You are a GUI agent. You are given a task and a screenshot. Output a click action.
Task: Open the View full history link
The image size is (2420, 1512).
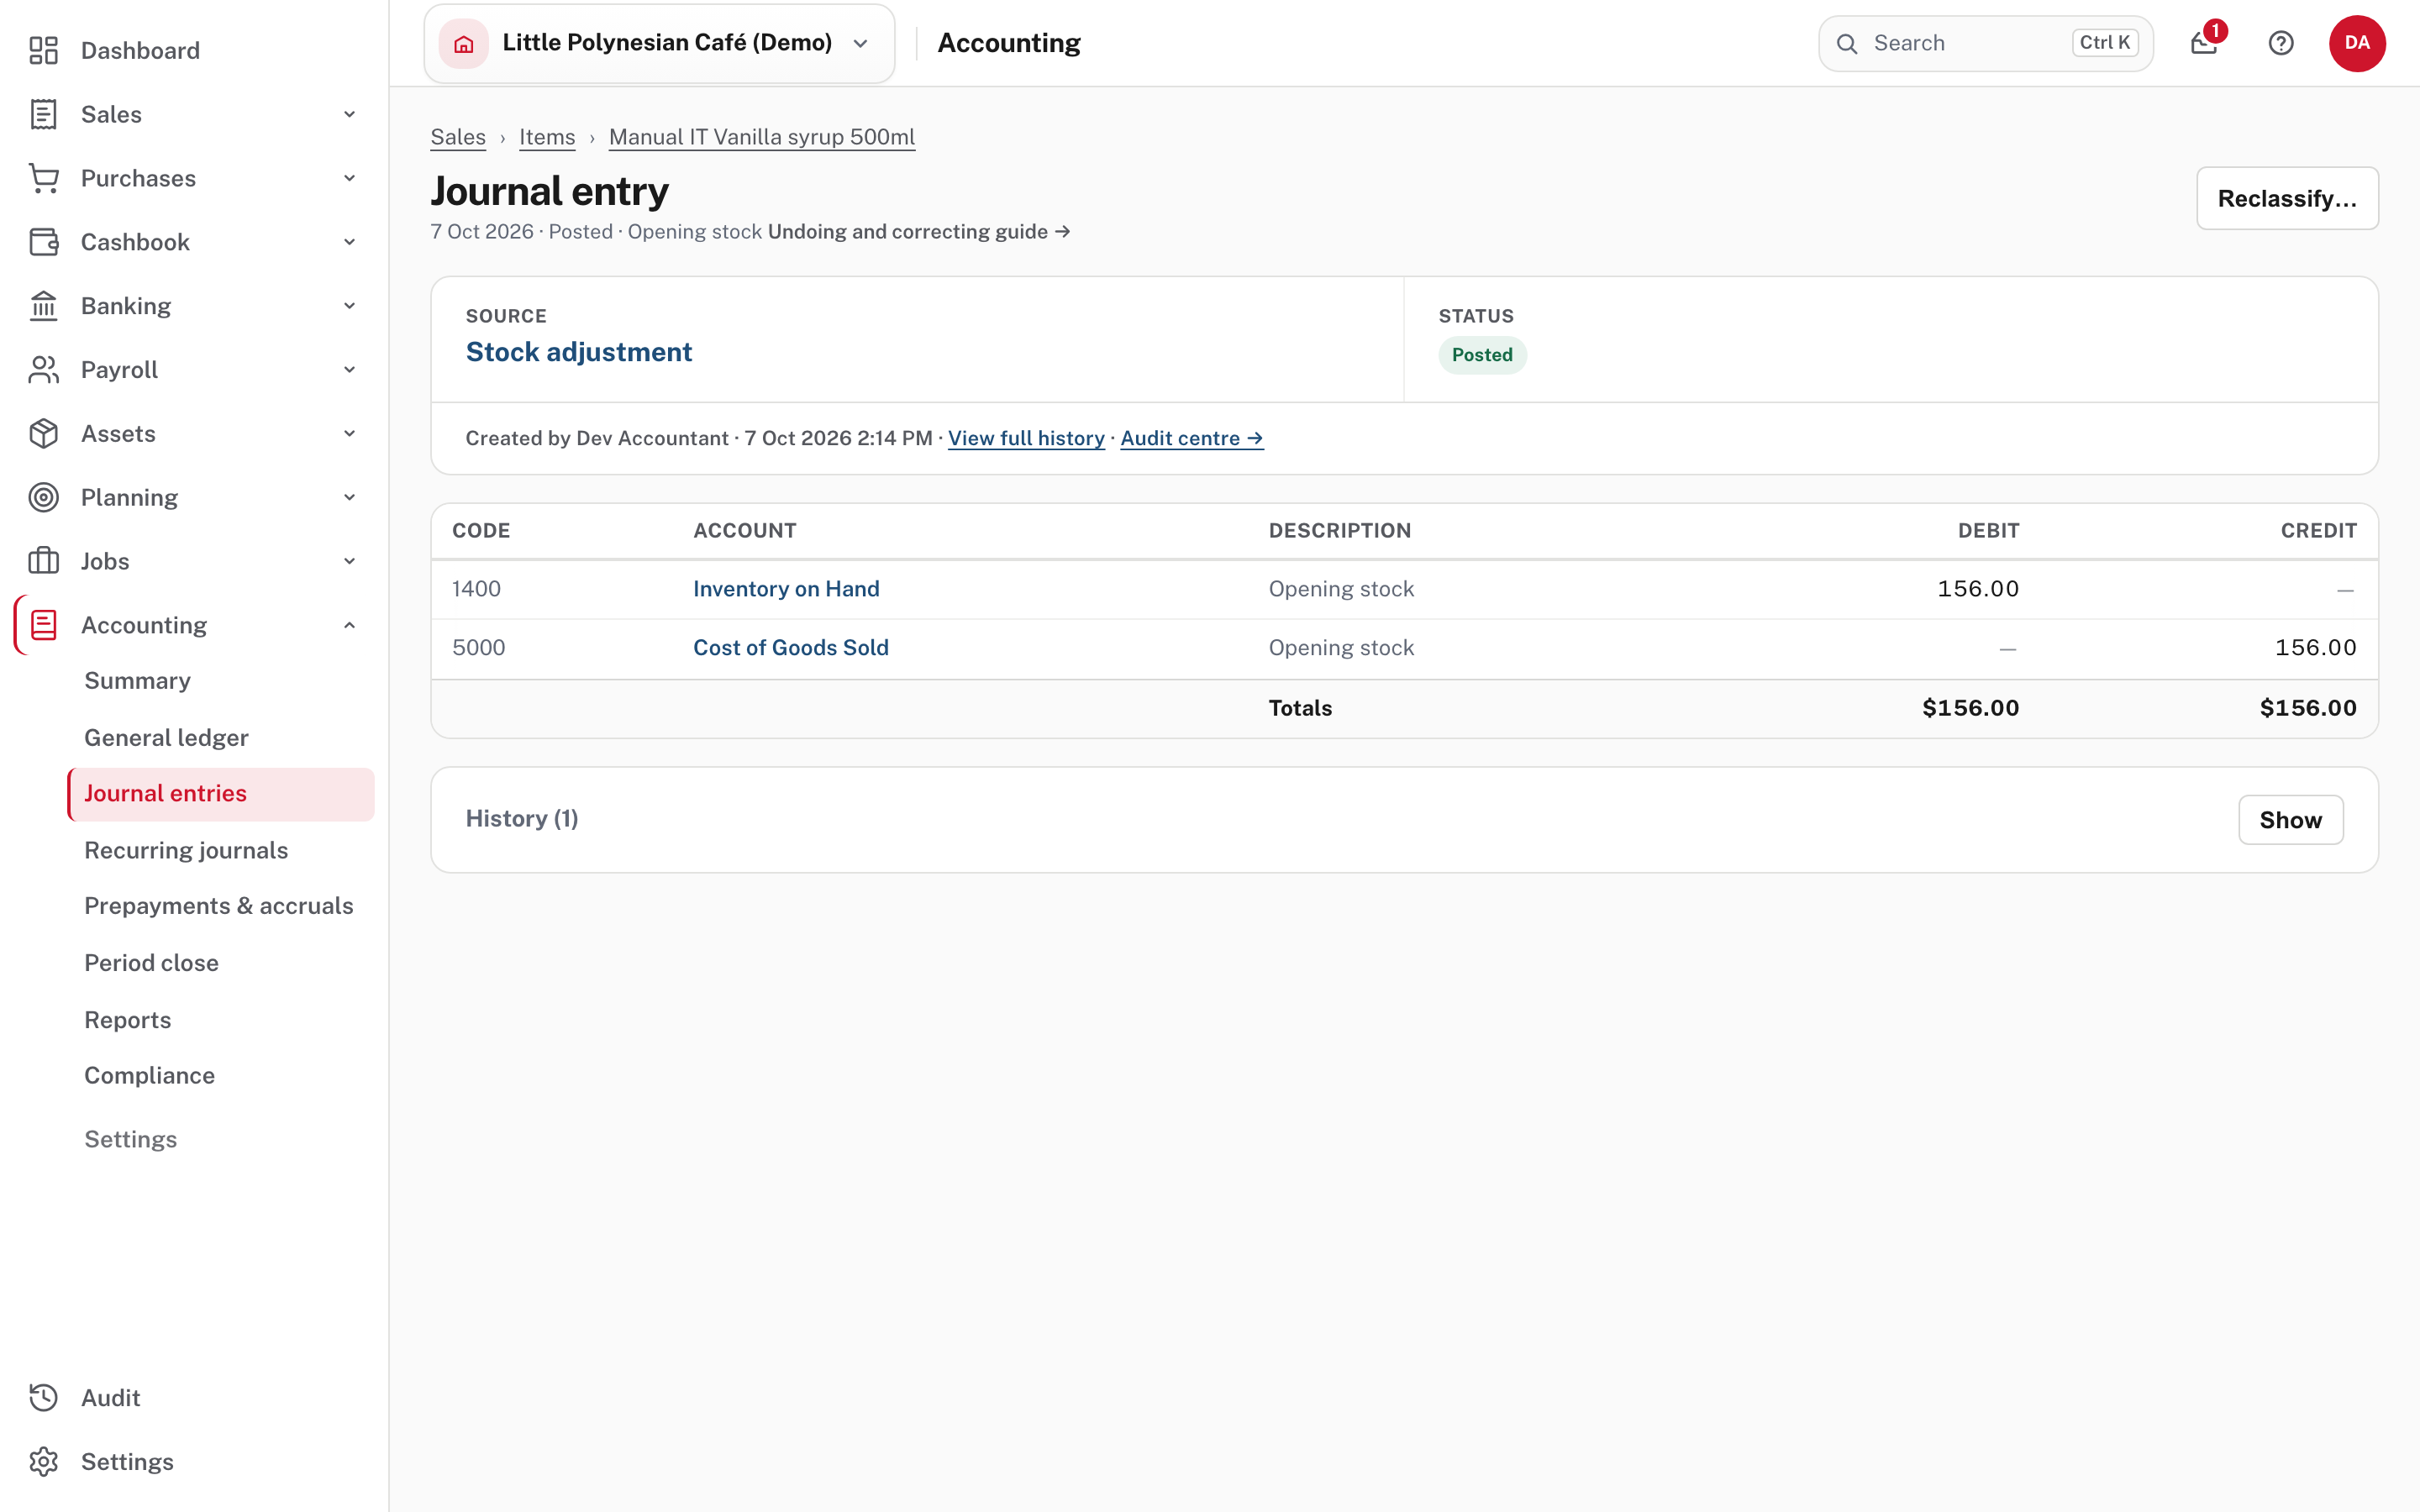[1026, 438]
